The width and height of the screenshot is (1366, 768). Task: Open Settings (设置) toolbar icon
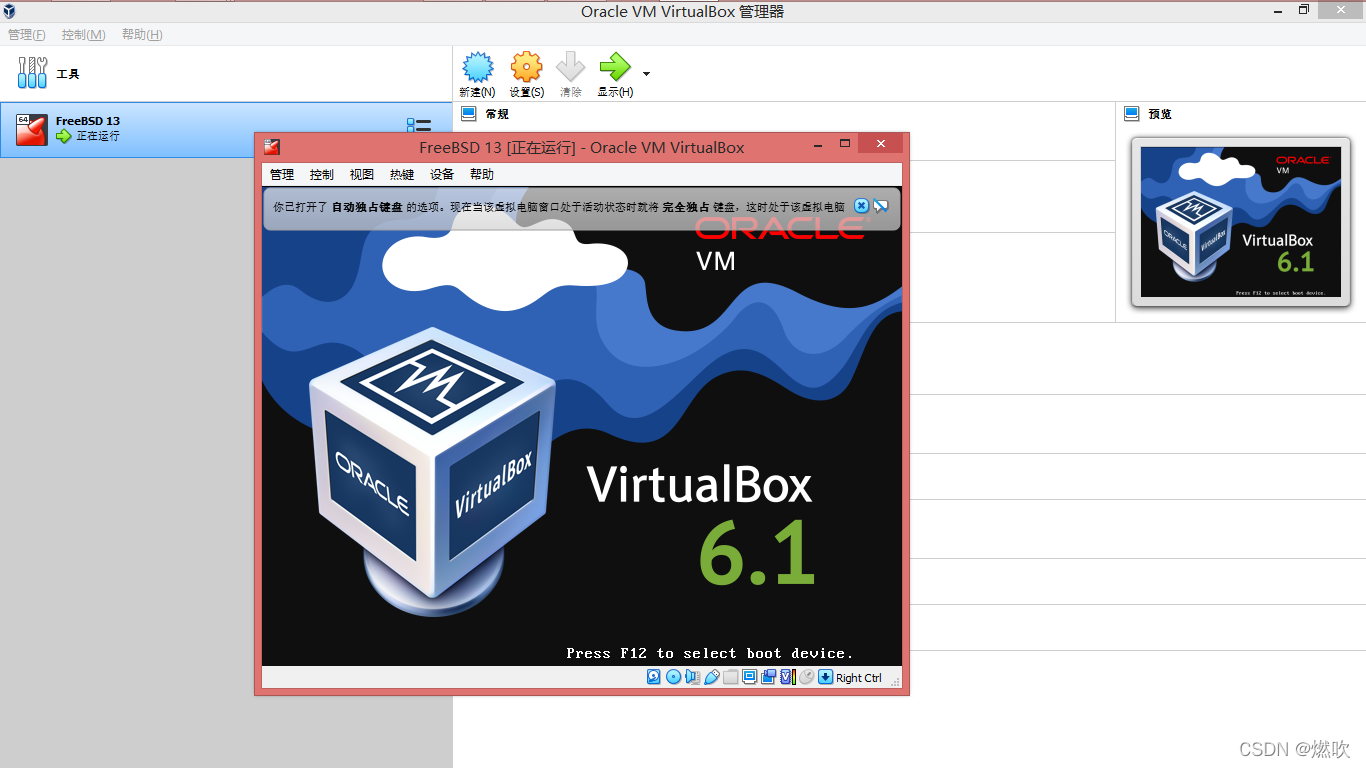[x=526, y=67]
